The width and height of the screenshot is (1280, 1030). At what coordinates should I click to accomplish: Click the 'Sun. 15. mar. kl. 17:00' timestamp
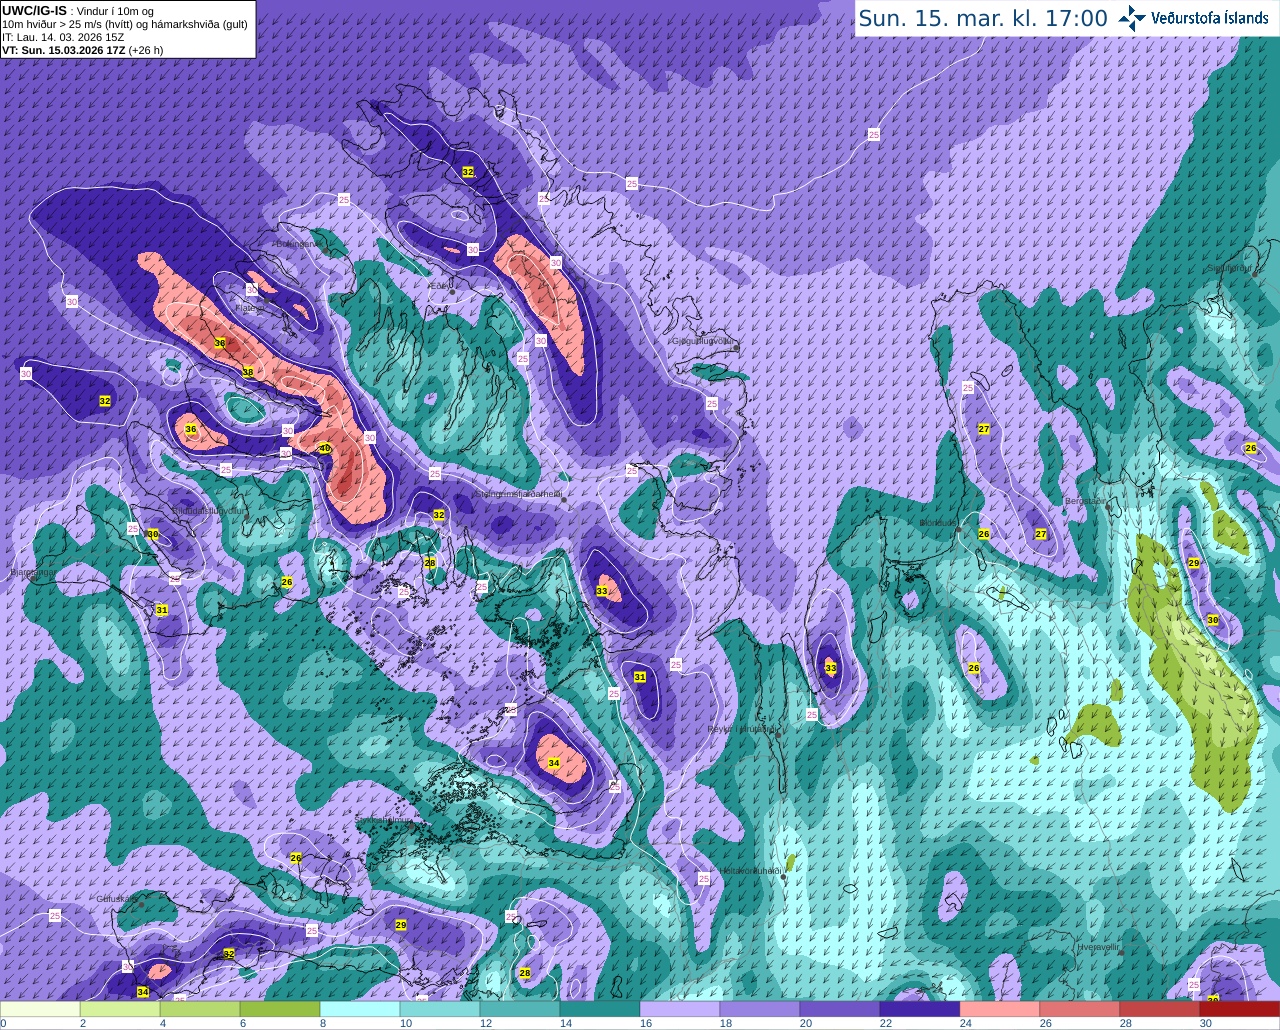pos(983,18)
